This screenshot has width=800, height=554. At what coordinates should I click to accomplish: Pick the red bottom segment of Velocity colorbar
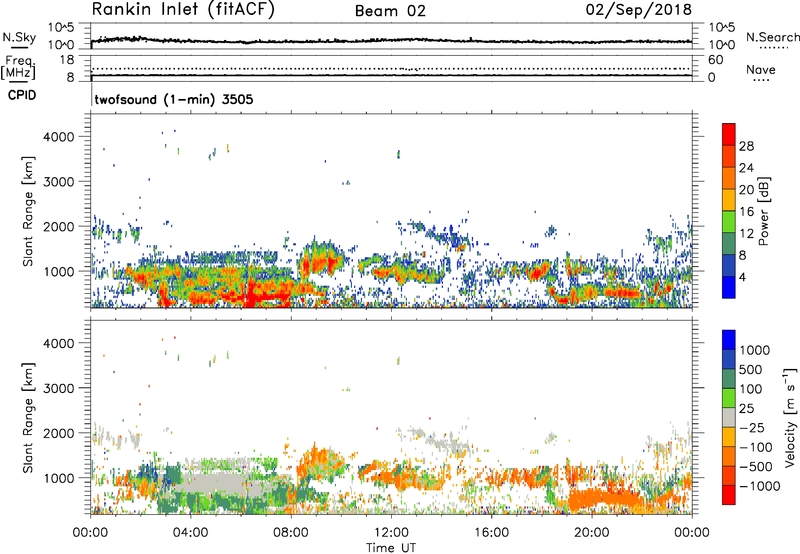click(729, 495)
